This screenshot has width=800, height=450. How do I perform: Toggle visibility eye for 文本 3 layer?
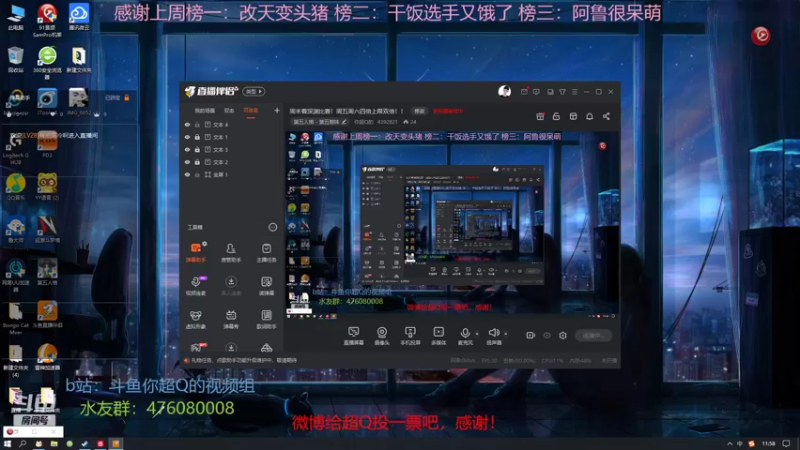coord(187,149)
